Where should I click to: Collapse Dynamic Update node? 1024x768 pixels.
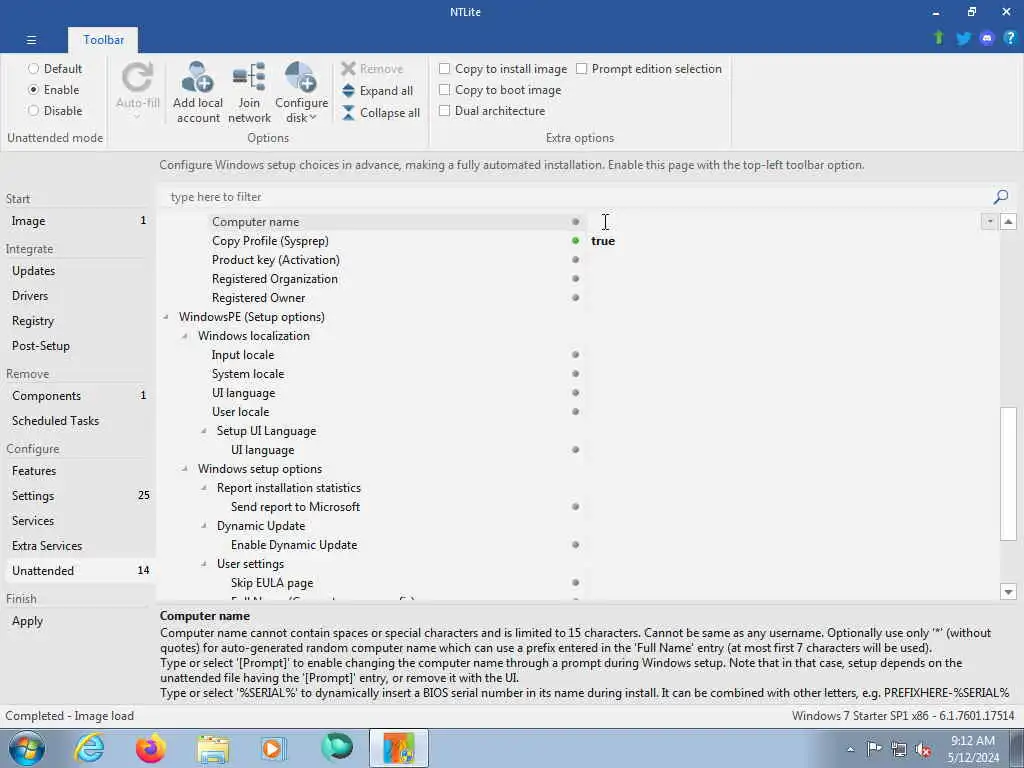pos(204,526)
